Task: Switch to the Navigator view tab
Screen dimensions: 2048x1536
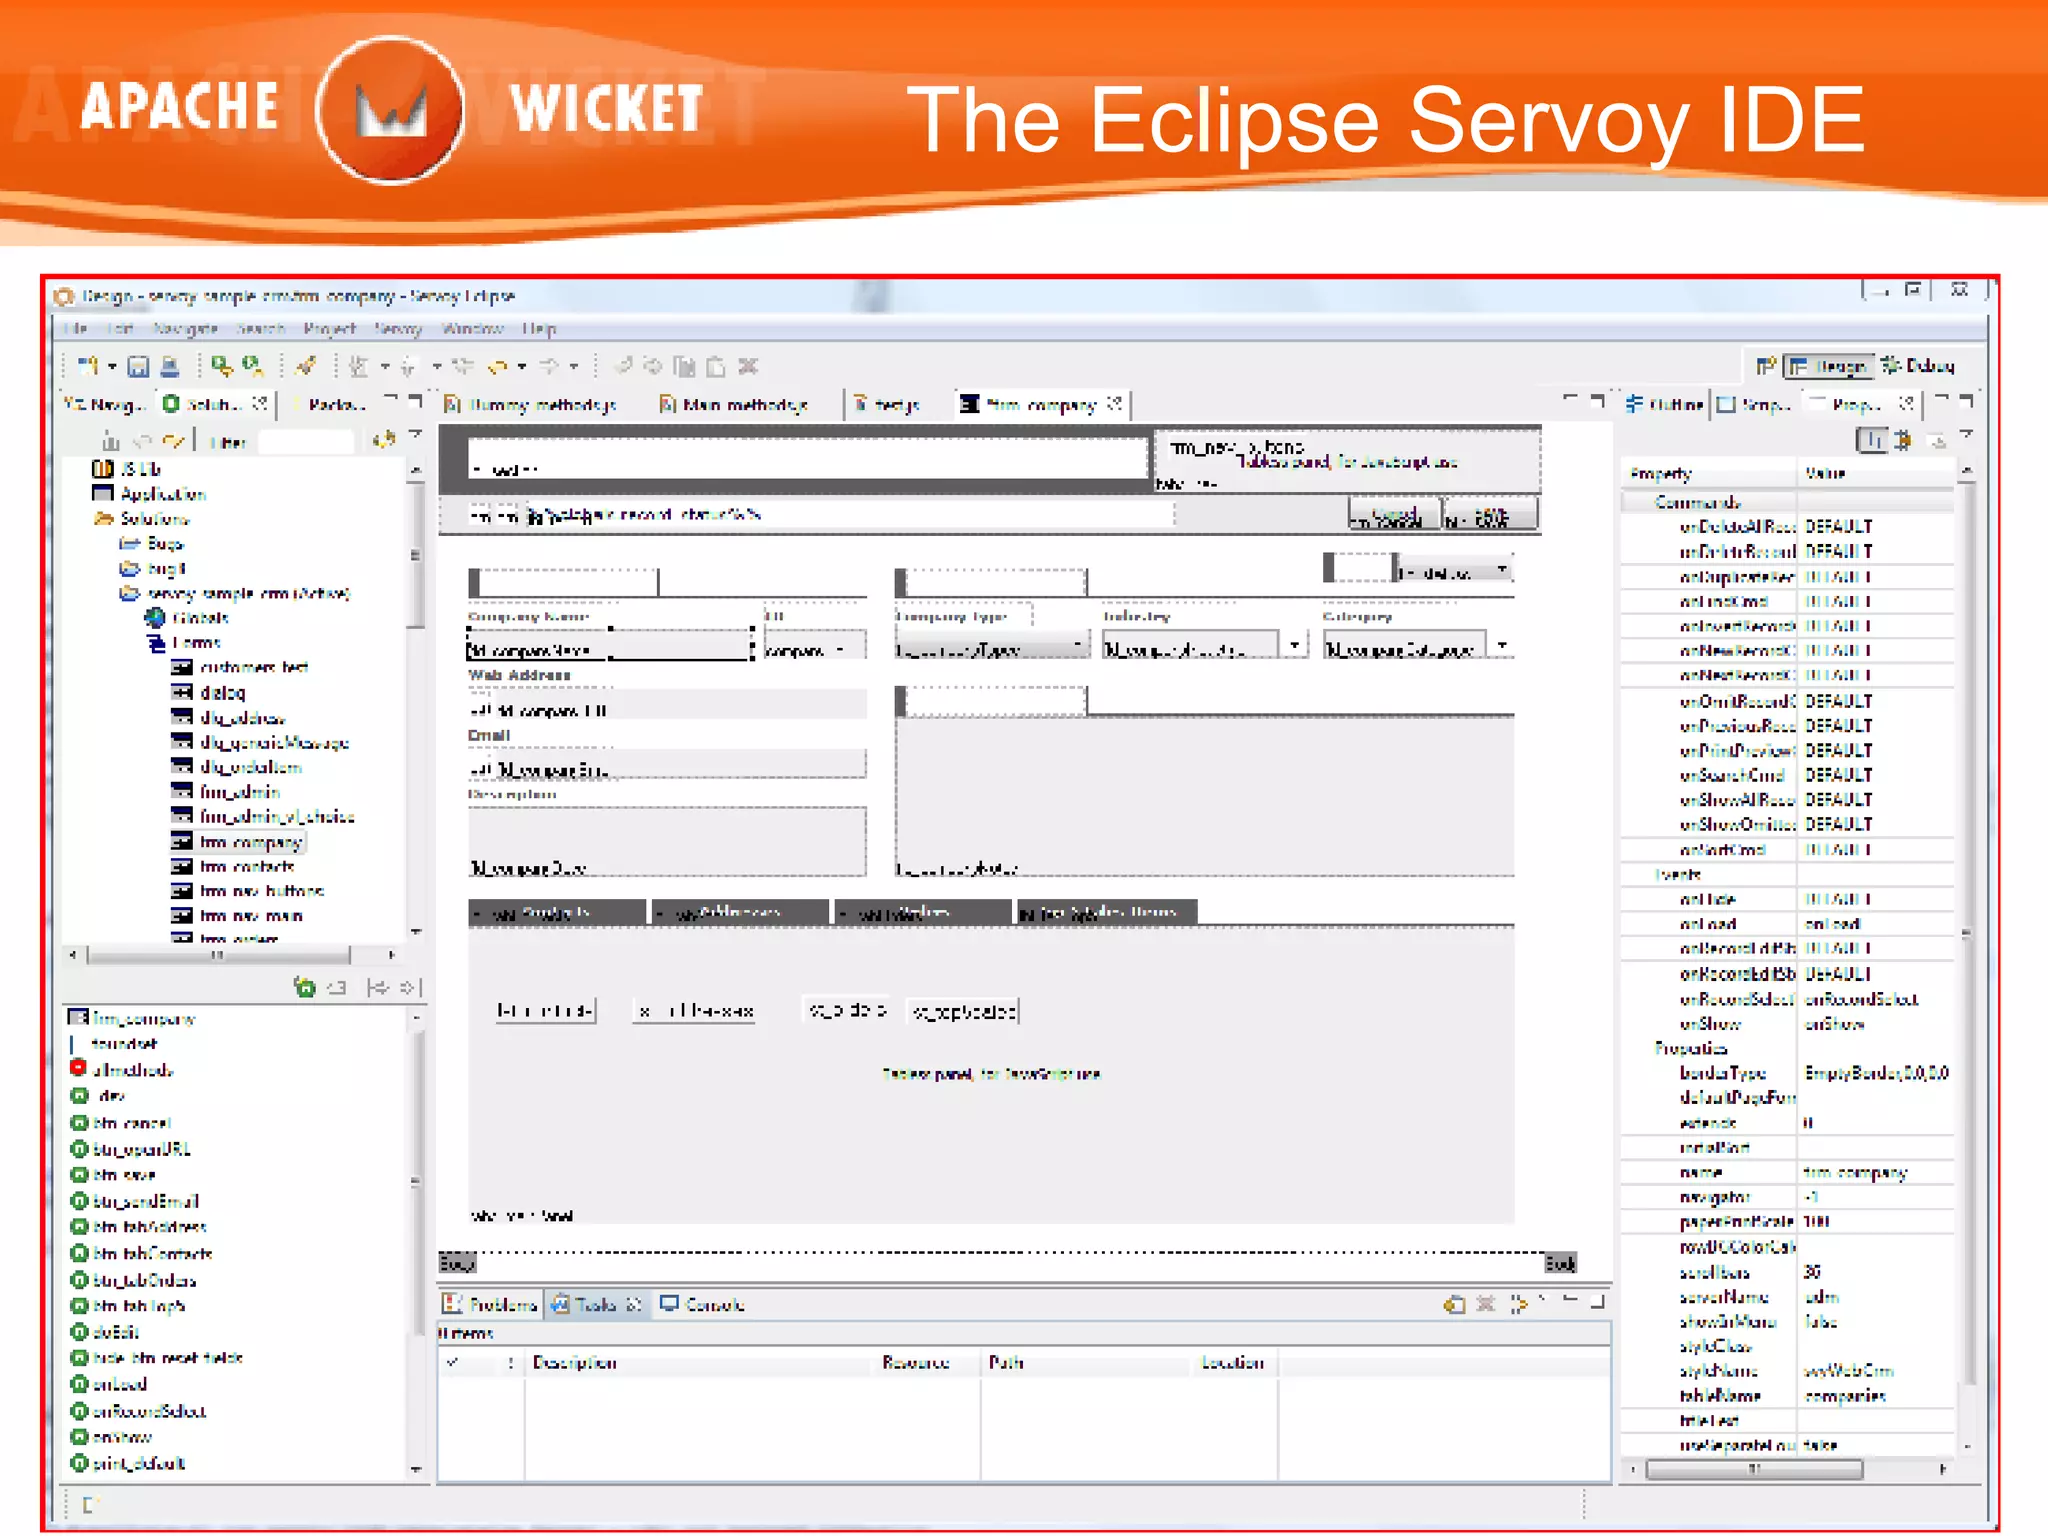Action: pyautogui.click(x=105, y=404)
